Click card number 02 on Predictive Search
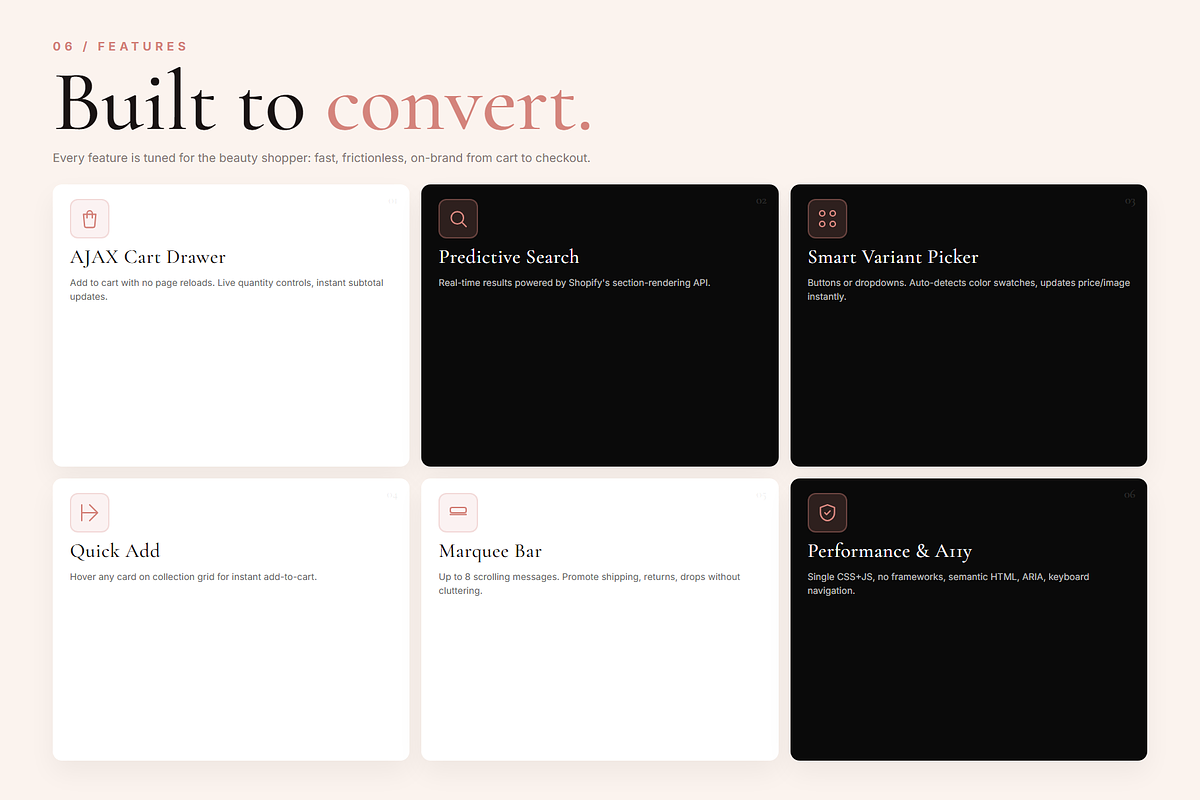Screen dimensions: 1200x800 [x=761, y=201]
